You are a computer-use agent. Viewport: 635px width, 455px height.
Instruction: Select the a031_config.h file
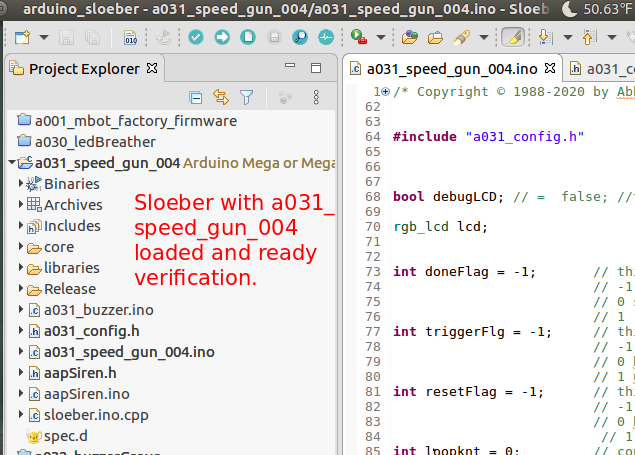[91, 331]
